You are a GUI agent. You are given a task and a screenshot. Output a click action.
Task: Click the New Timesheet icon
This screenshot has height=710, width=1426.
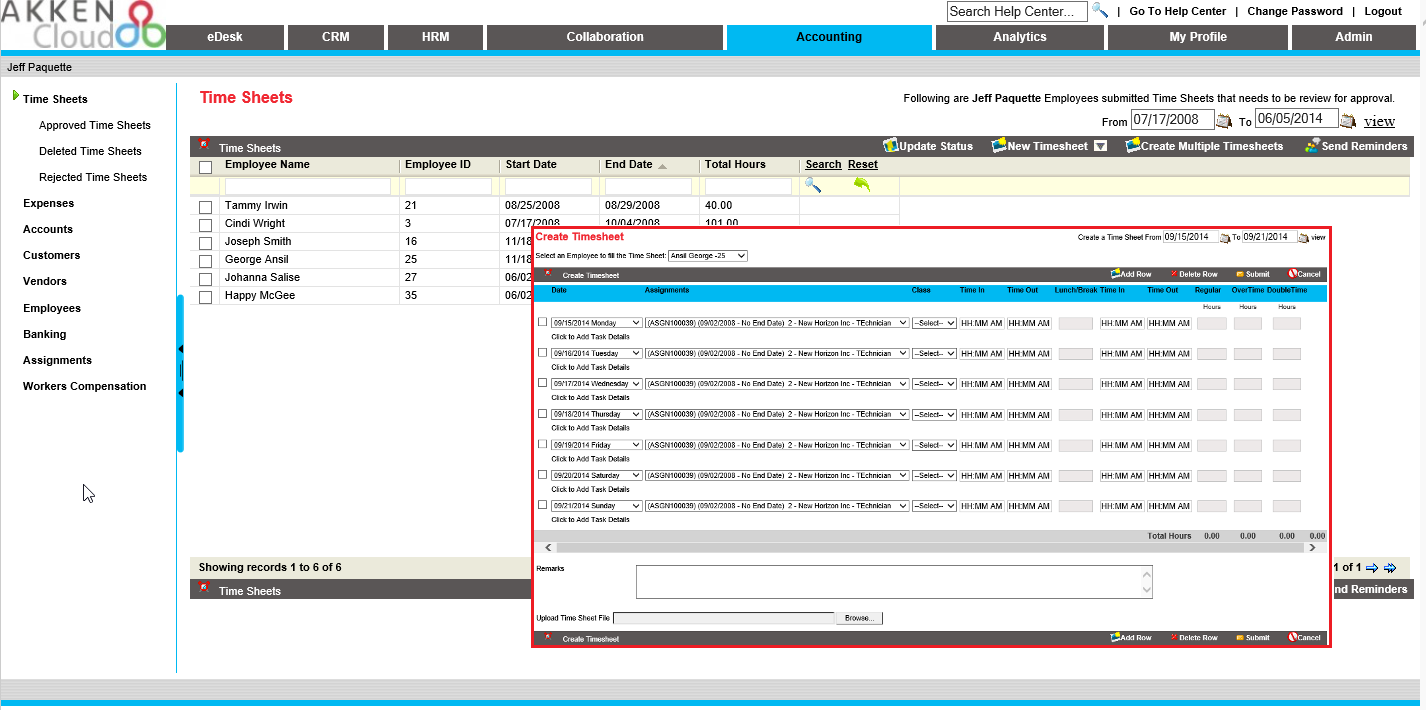(998, 146)
